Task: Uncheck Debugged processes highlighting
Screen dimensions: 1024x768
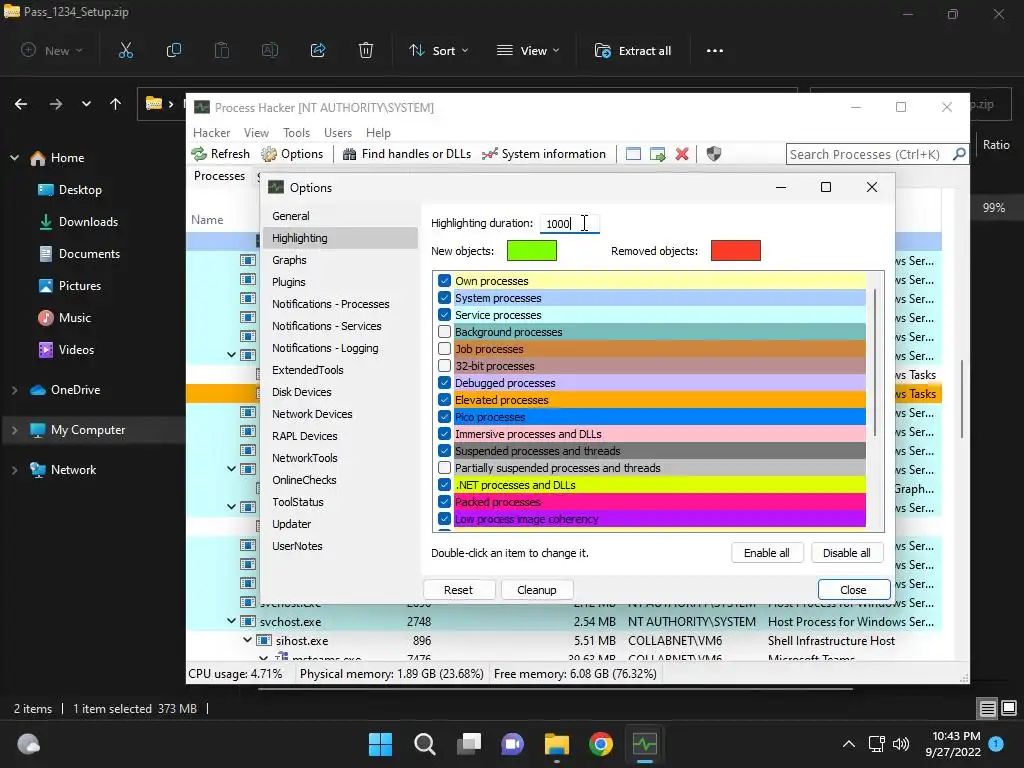Action: point(444,383)
